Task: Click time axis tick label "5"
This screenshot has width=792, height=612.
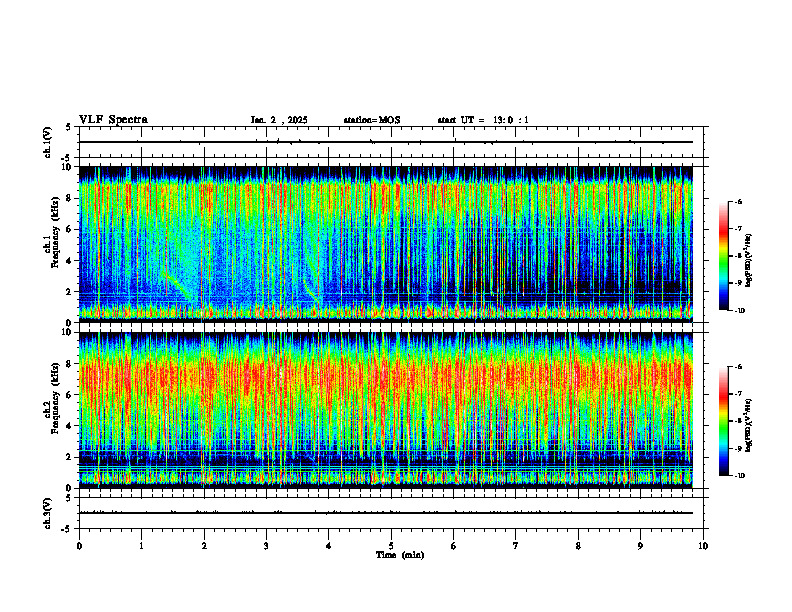Action: pos(391,546)
